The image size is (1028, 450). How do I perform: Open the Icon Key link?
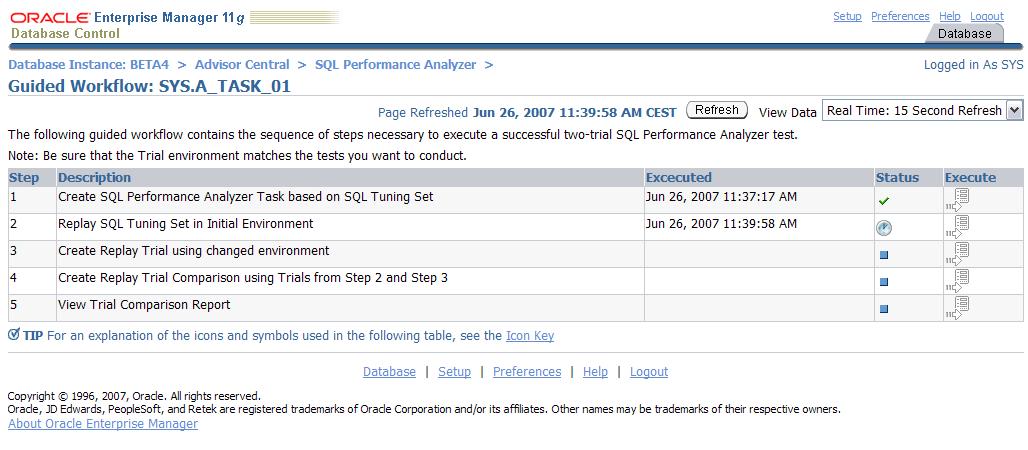coord(530,336)
